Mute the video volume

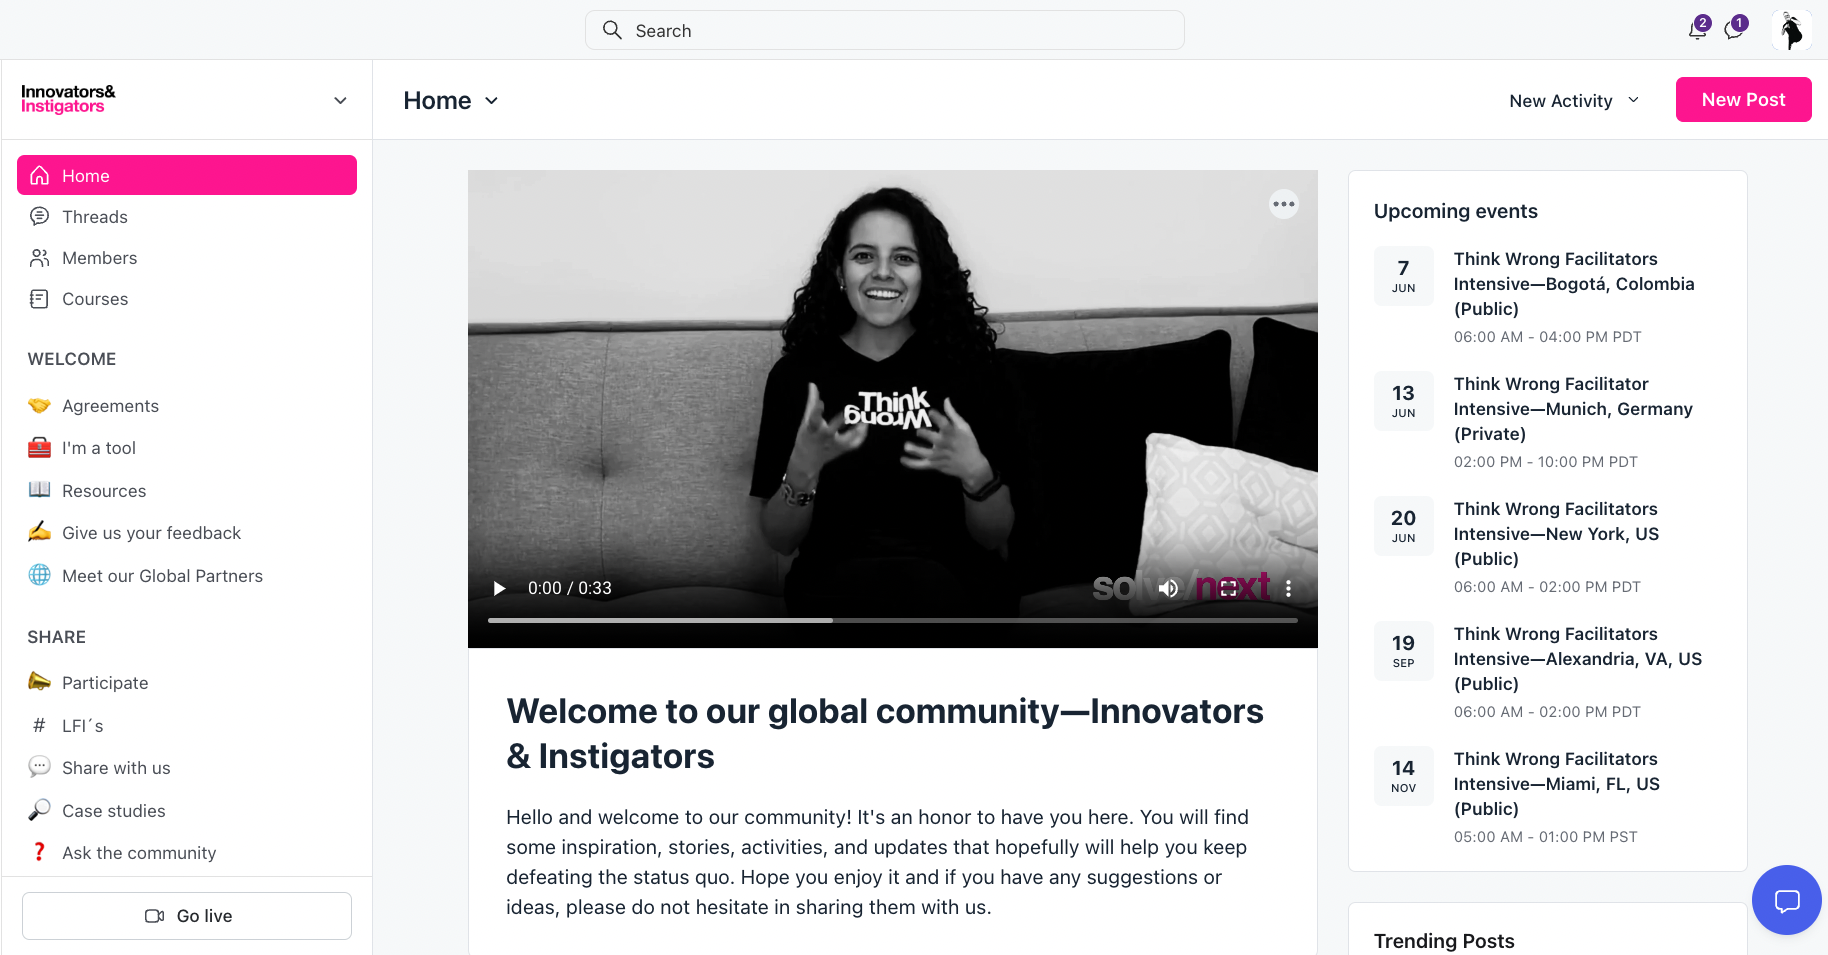tap(1168, 589)
